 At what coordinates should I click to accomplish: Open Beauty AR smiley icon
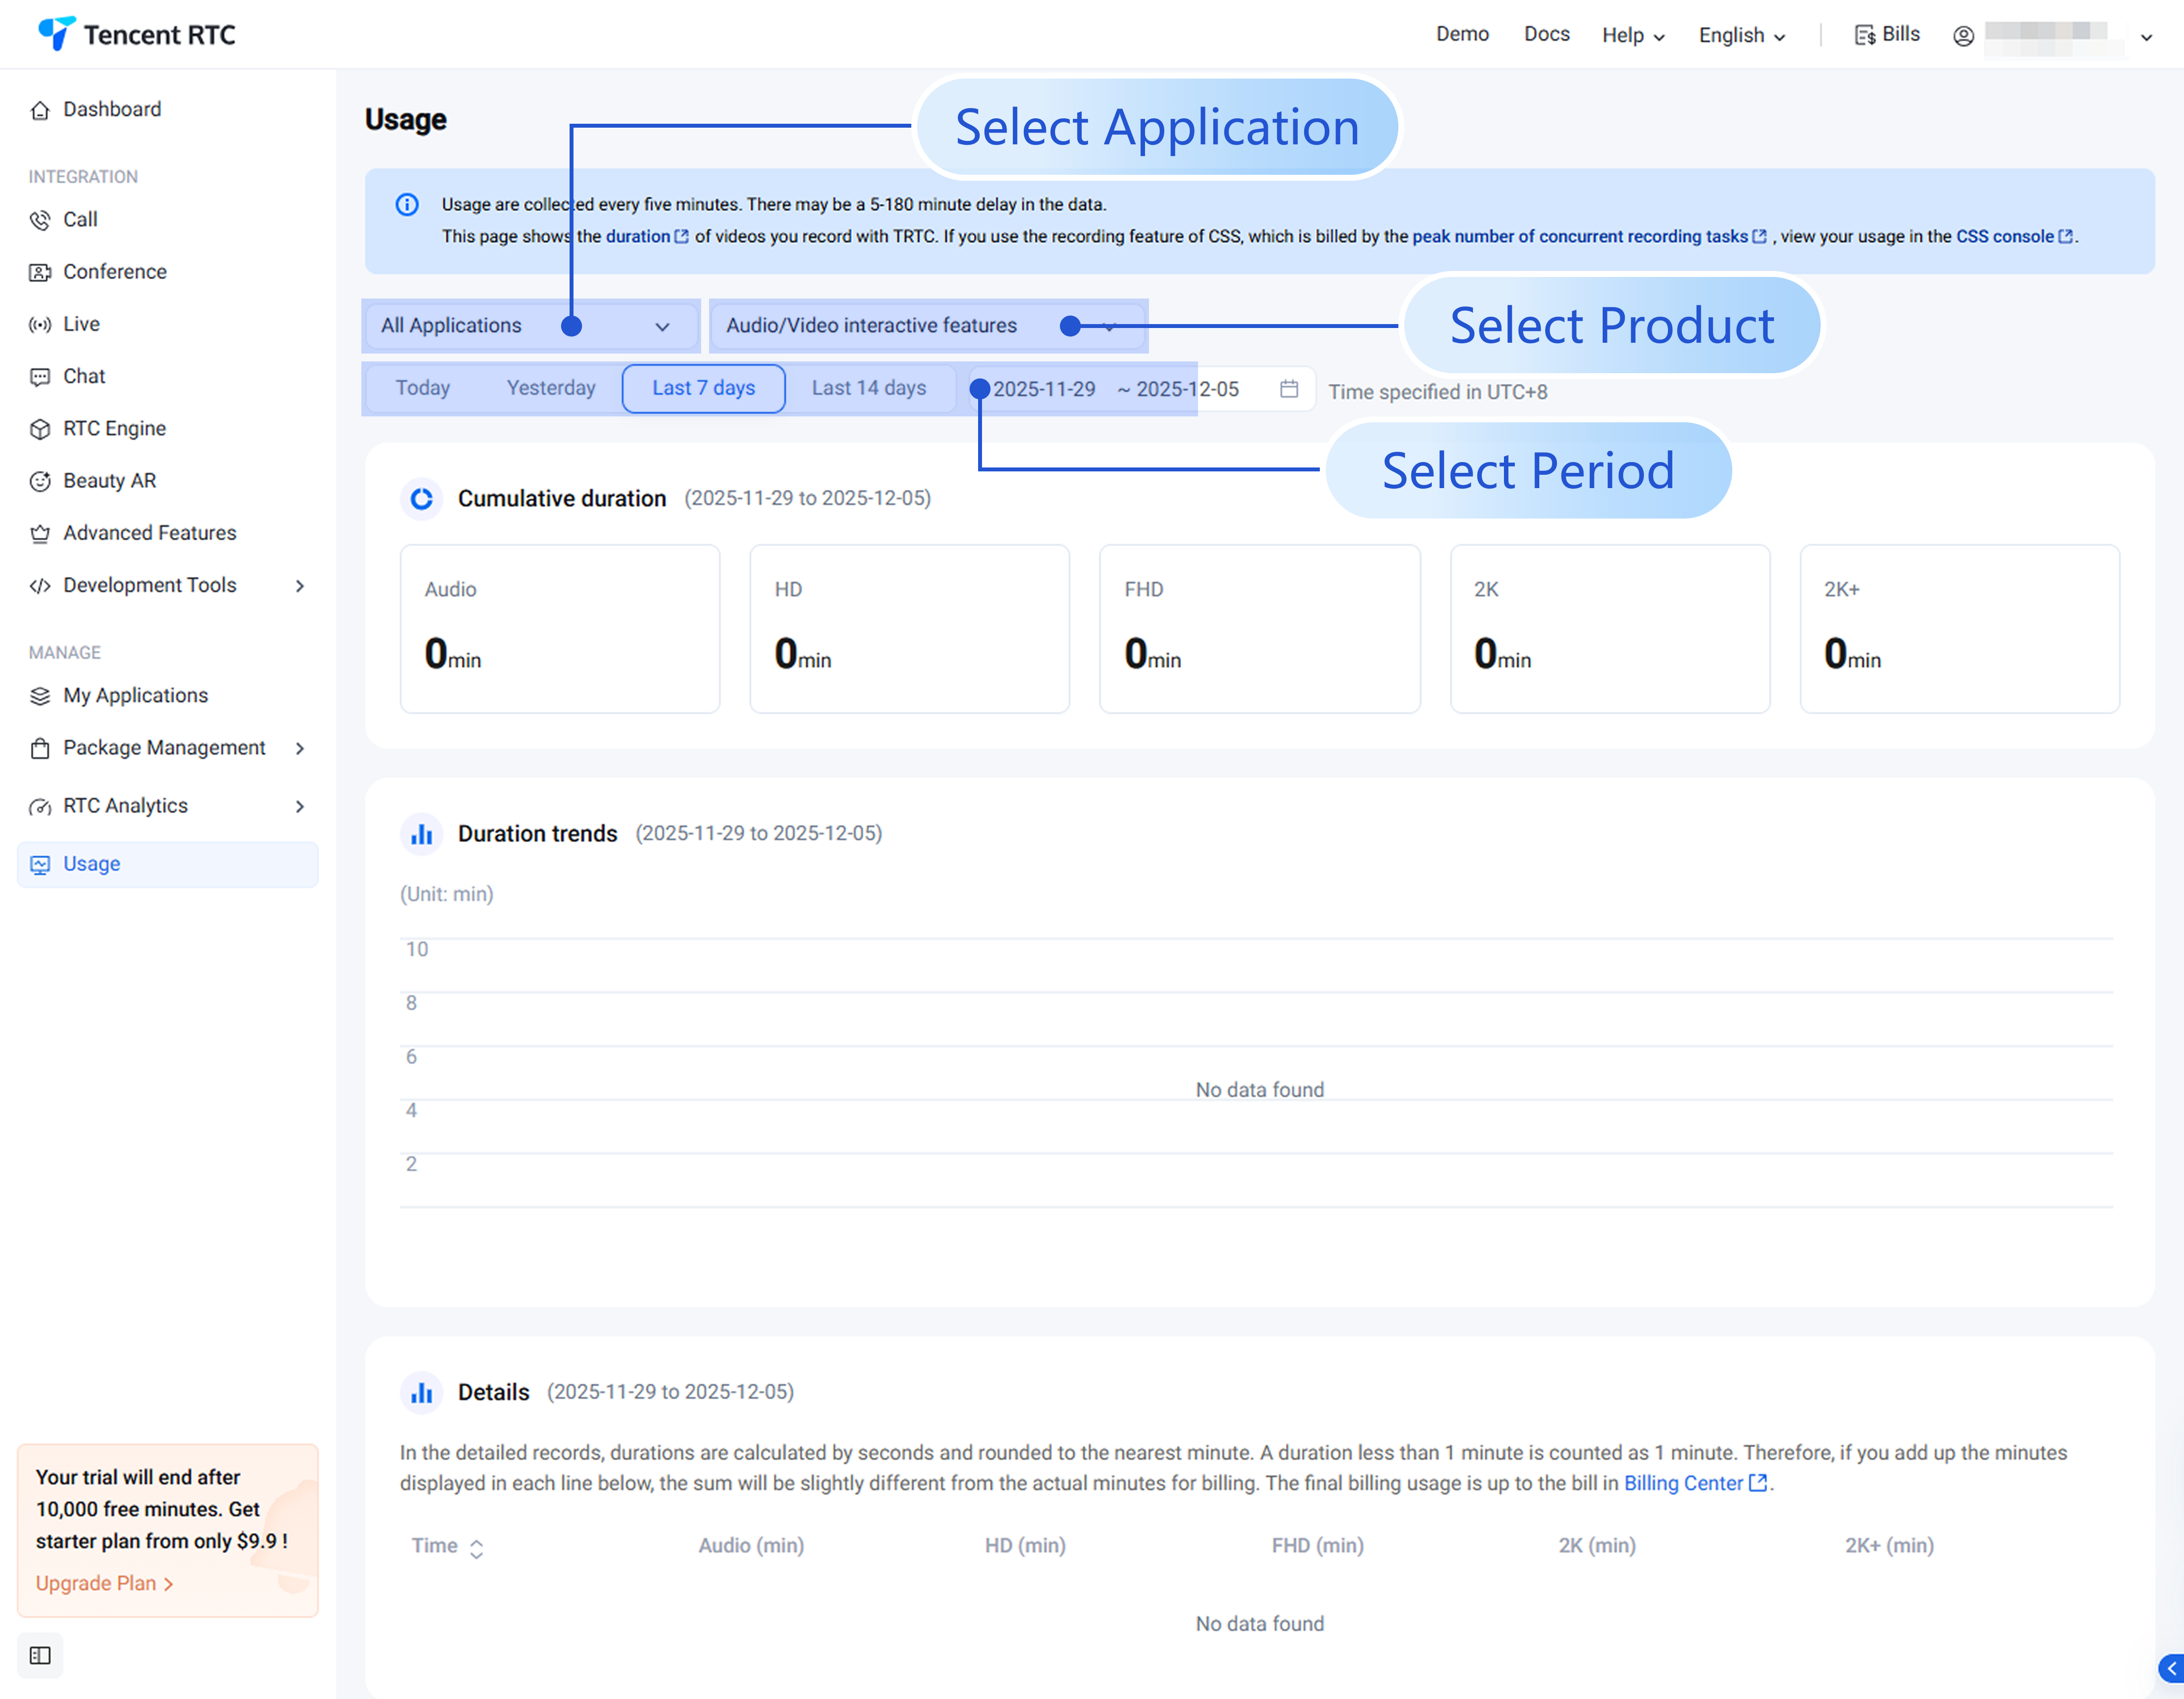[x=40, y=481]
